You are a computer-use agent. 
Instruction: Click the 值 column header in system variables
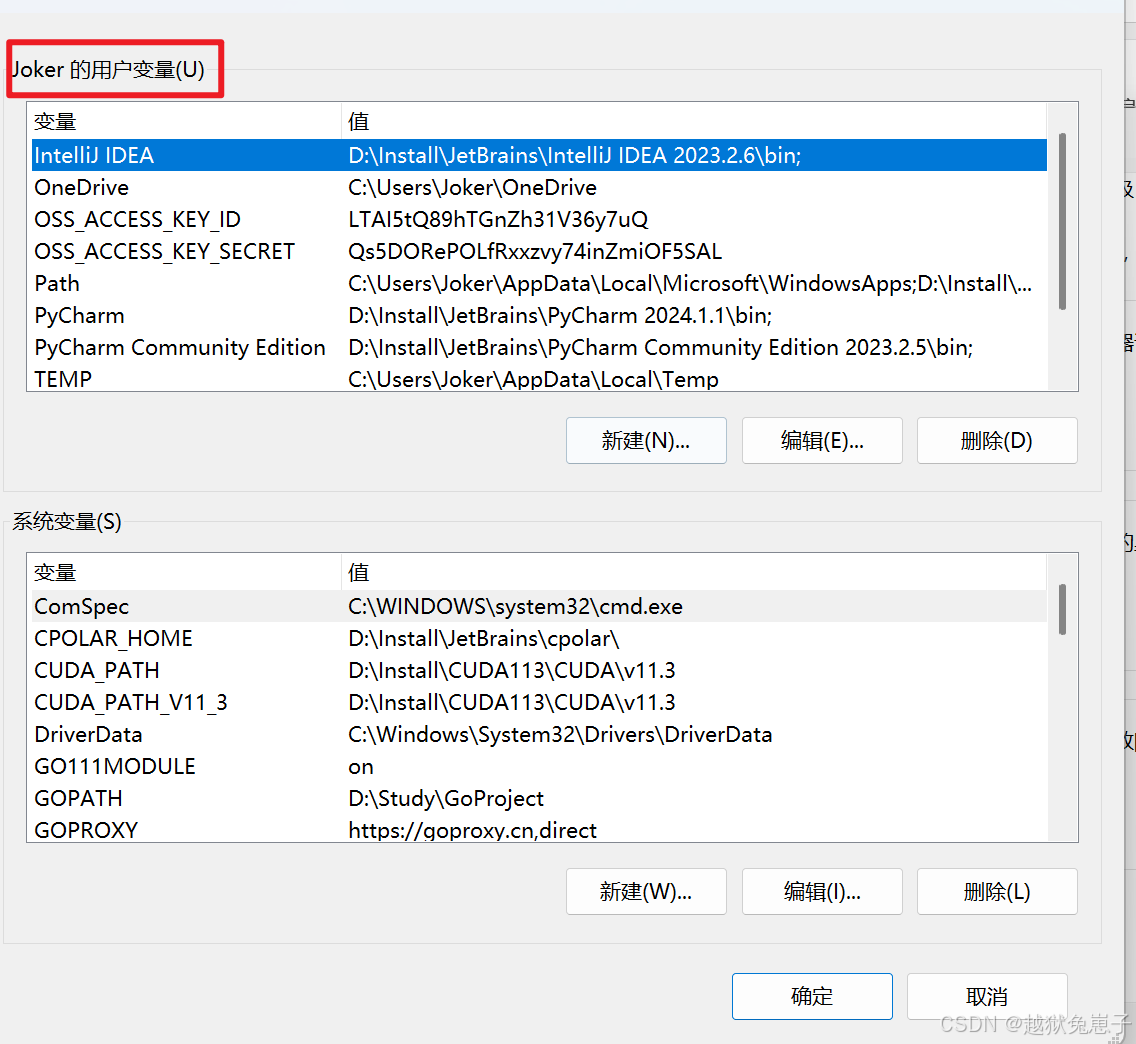(694, 572)
